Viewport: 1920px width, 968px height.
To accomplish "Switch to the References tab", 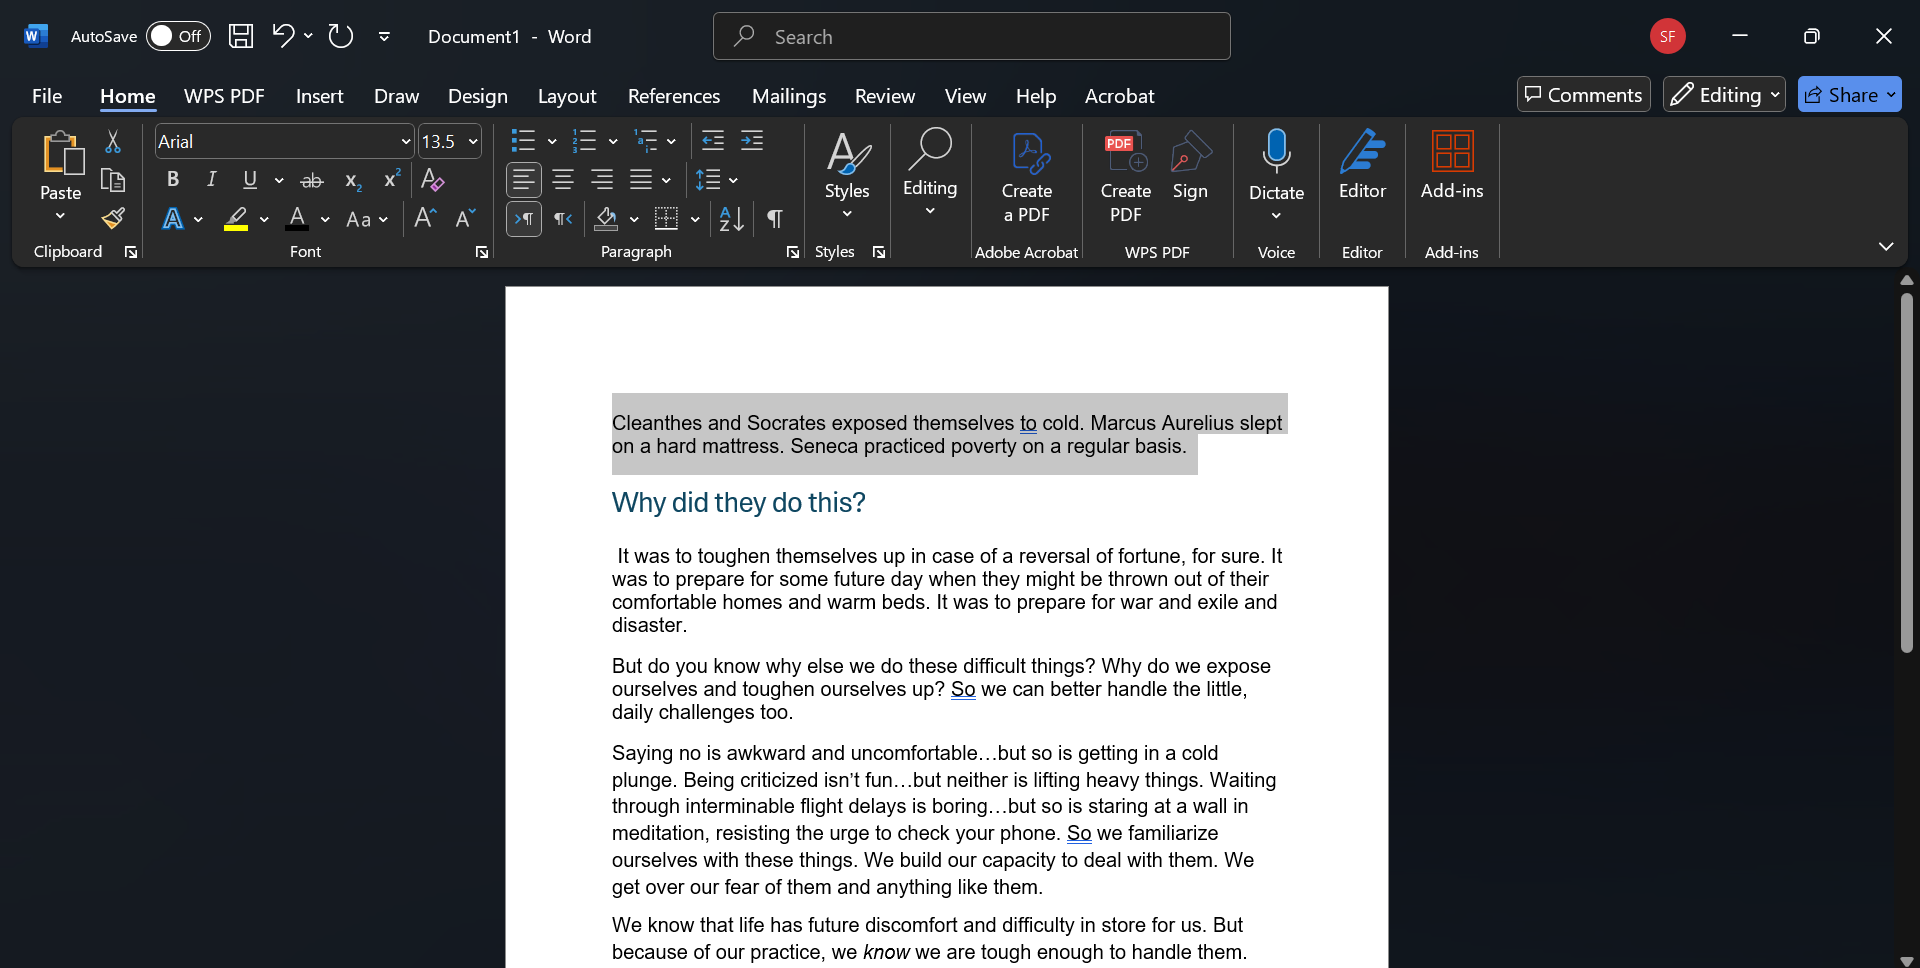I will (x=674, y=96).
